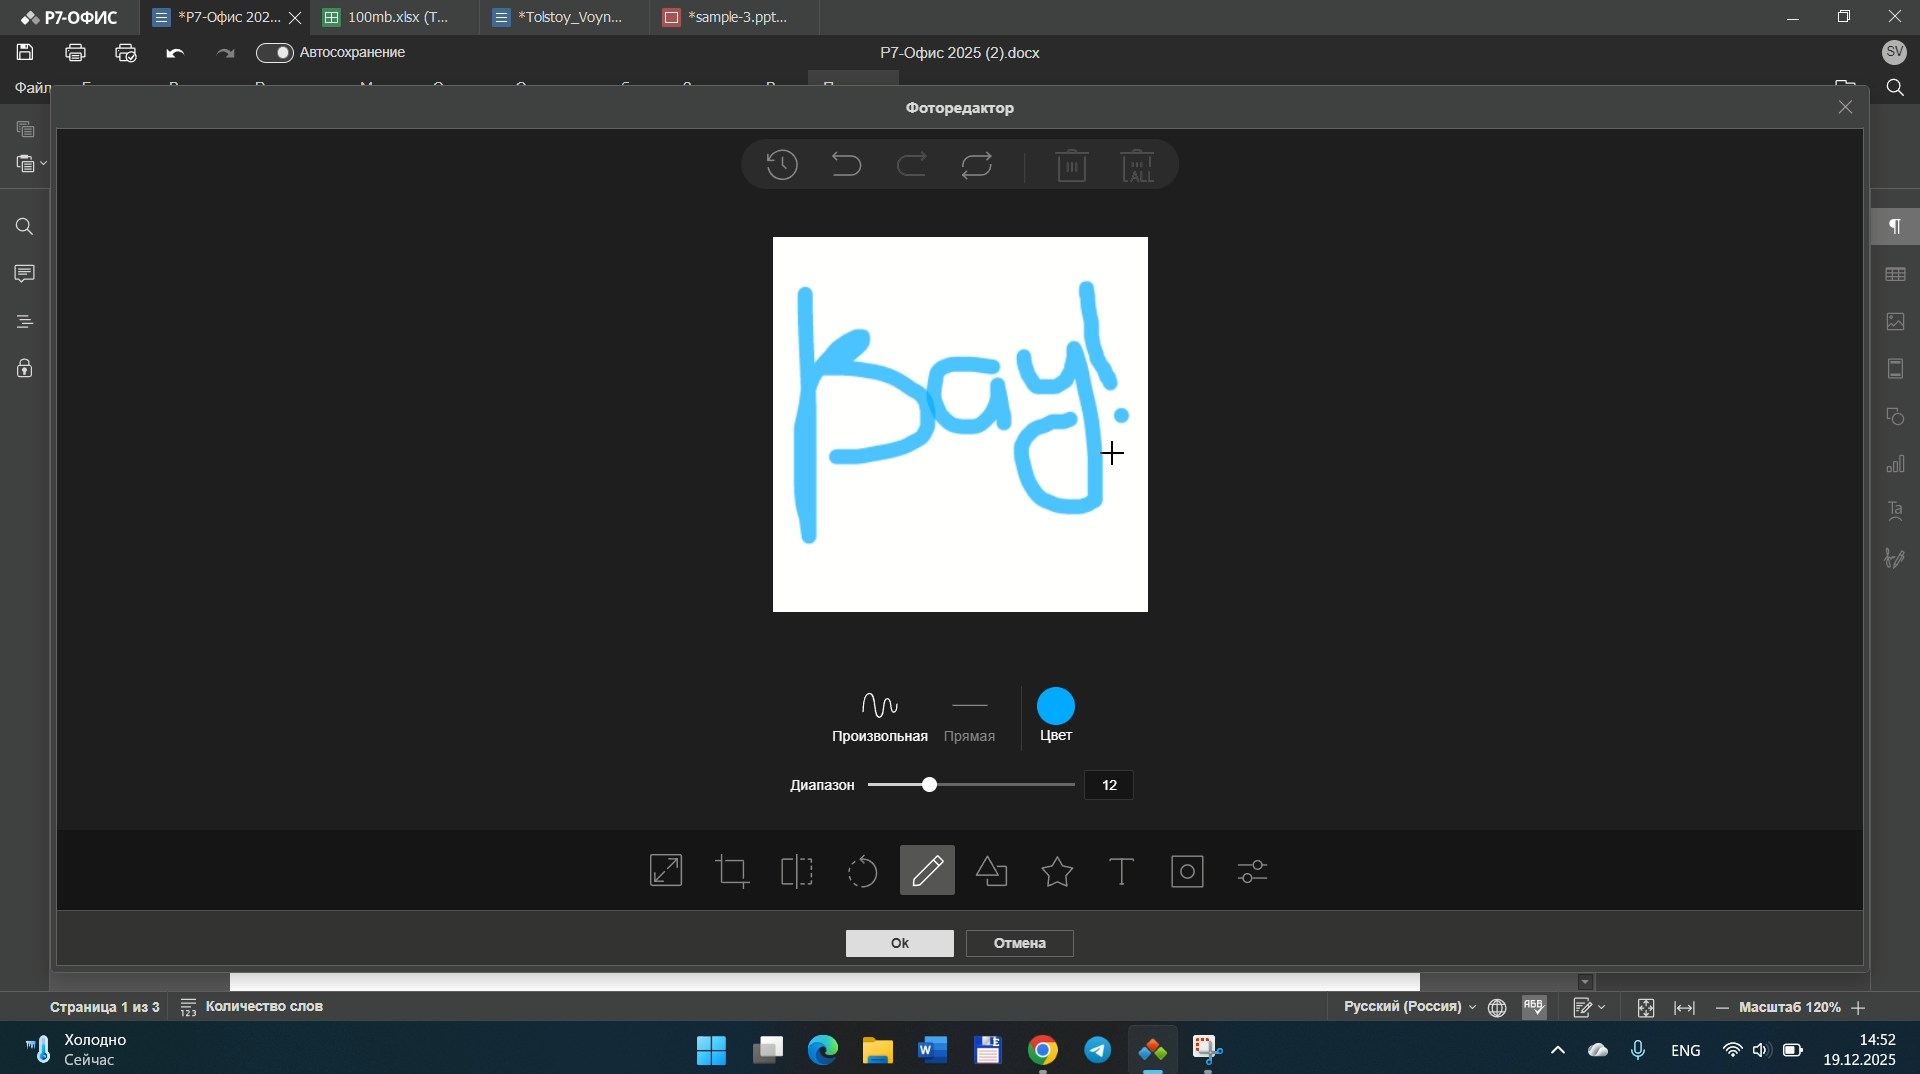Select the flip tool
This screenshot has height=1074, width=1920.
(x=797, y=872)
